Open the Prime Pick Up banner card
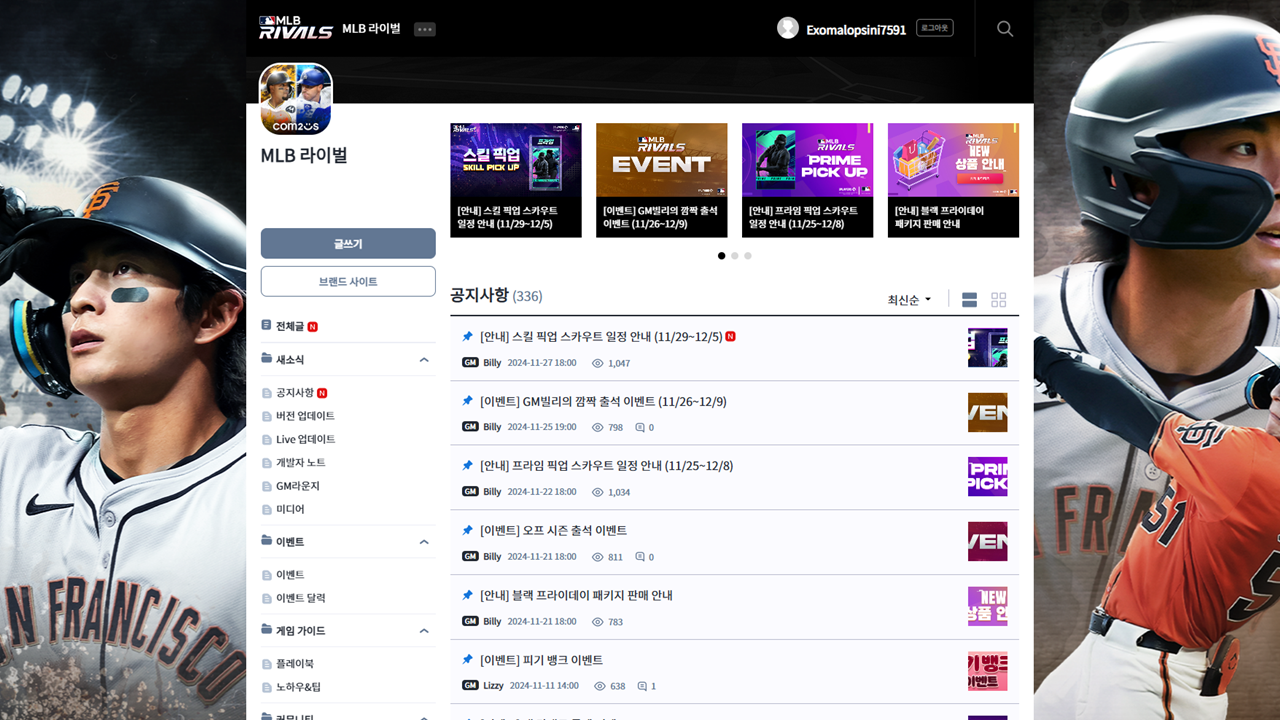Viewport: 1280px width, 720px height. point(807,180)
